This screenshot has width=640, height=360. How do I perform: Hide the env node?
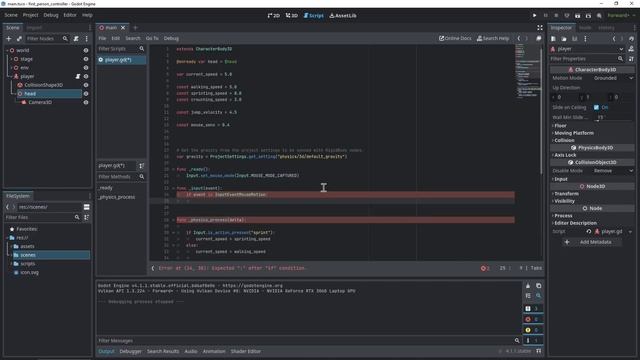pos(86,68)
